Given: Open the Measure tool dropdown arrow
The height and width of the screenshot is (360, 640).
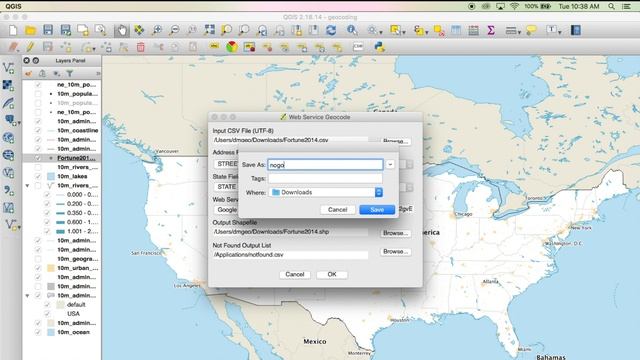Looking at the screenshot, I should click(519, 32).
